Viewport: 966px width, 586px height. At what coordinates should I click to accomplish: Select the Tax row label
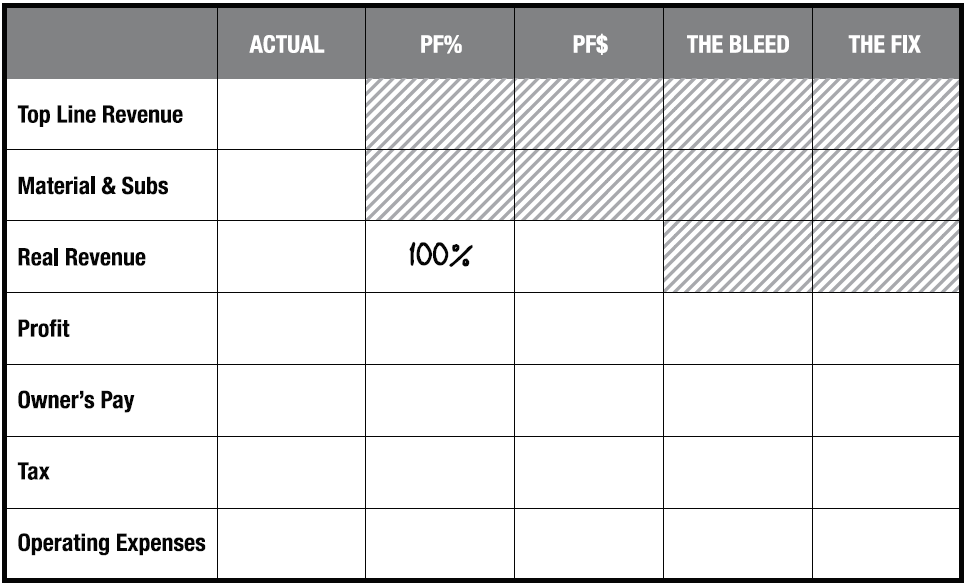(34, 471)
